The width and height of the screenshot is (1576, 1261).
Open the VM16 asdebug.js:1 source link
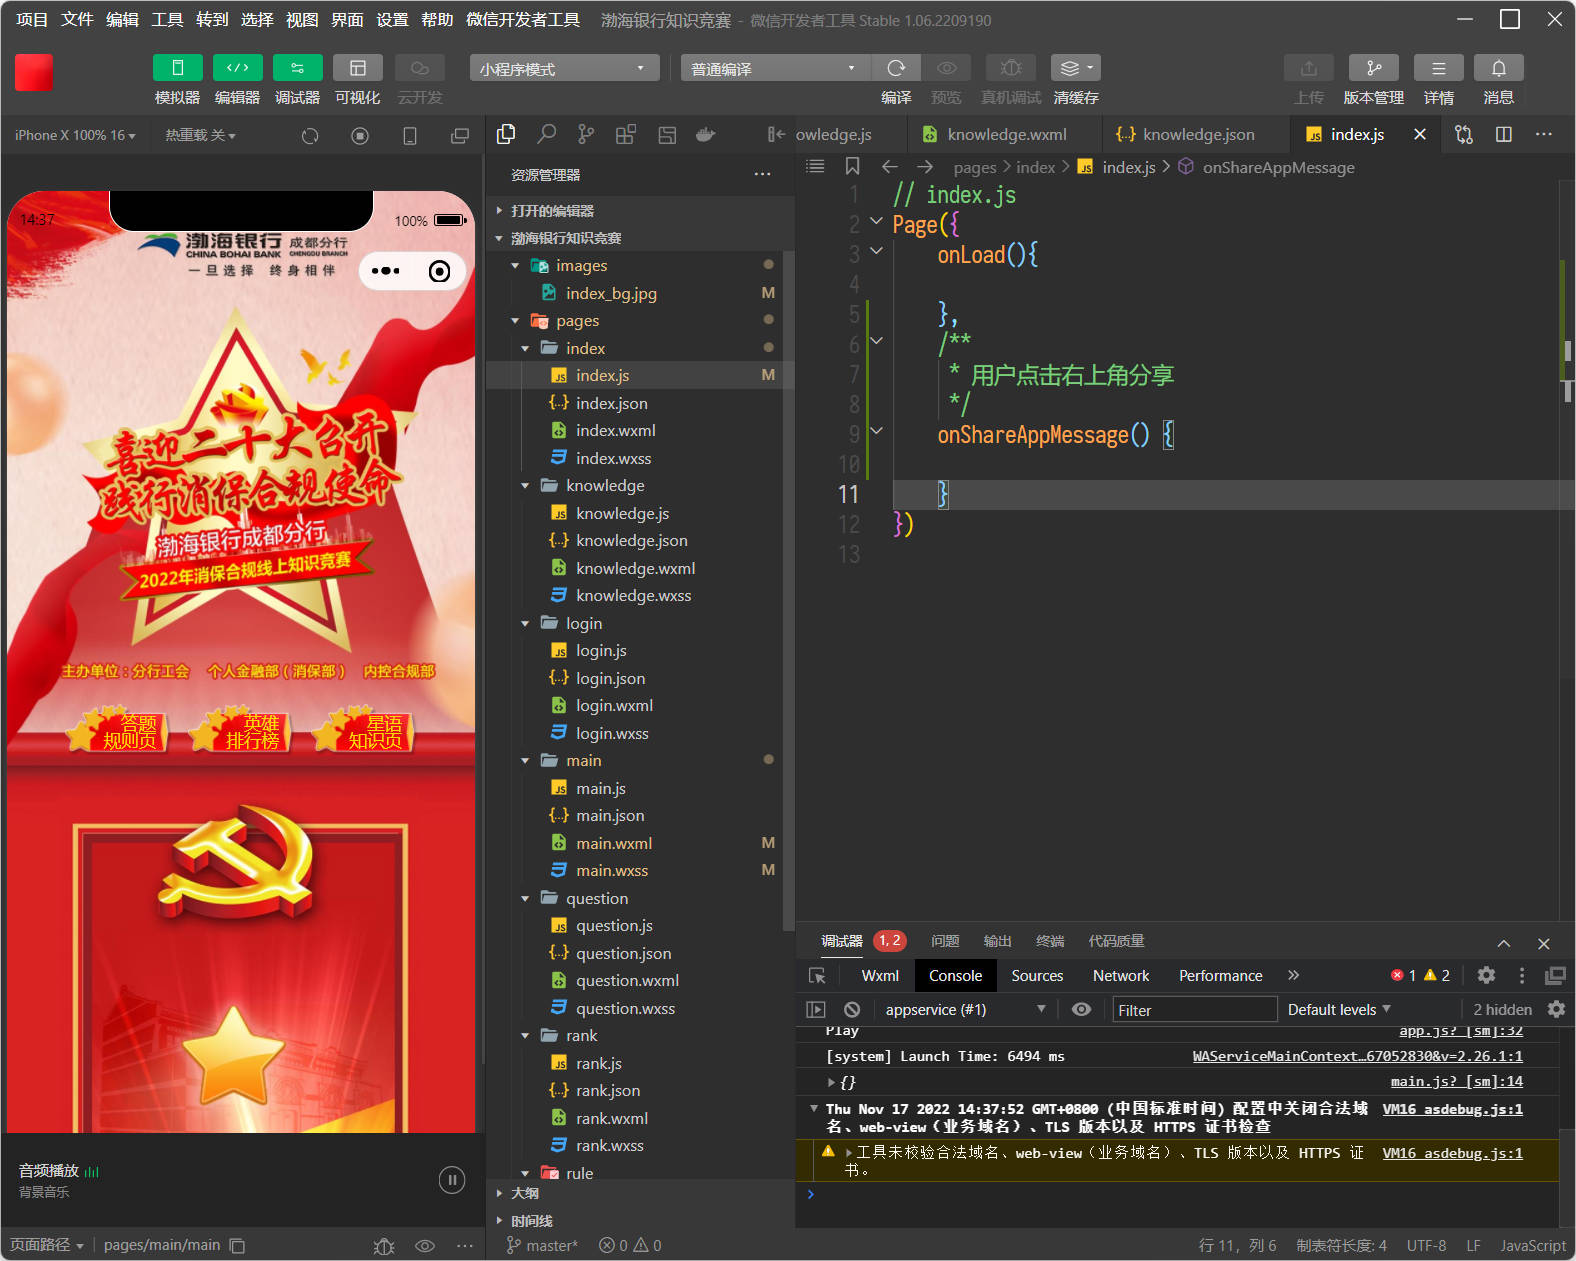[1452, 1109]
